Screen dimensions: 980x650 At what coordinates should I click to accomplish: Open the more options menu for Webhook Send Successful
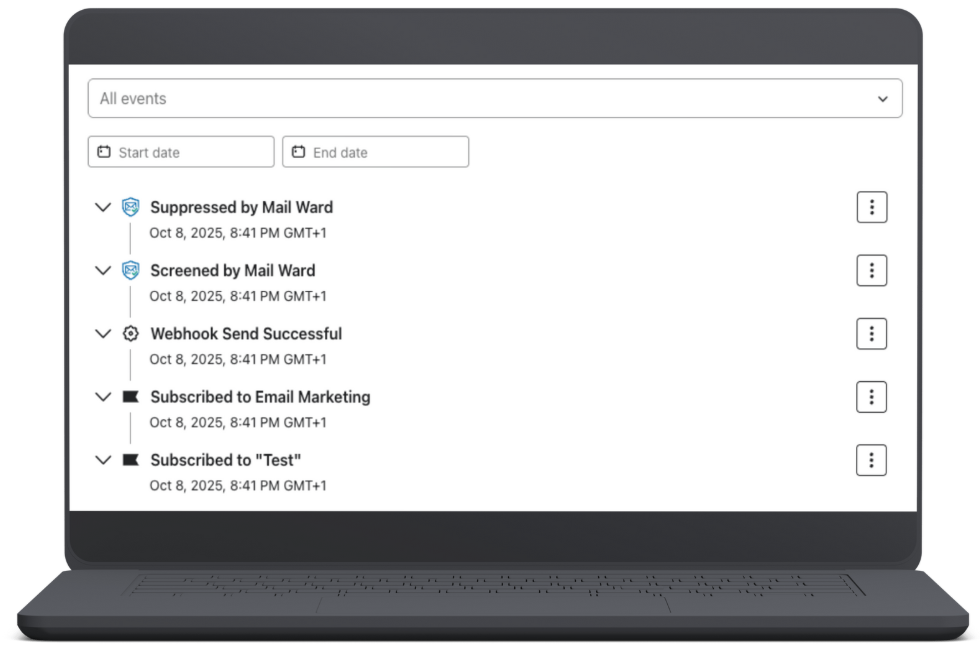[871, 333]
